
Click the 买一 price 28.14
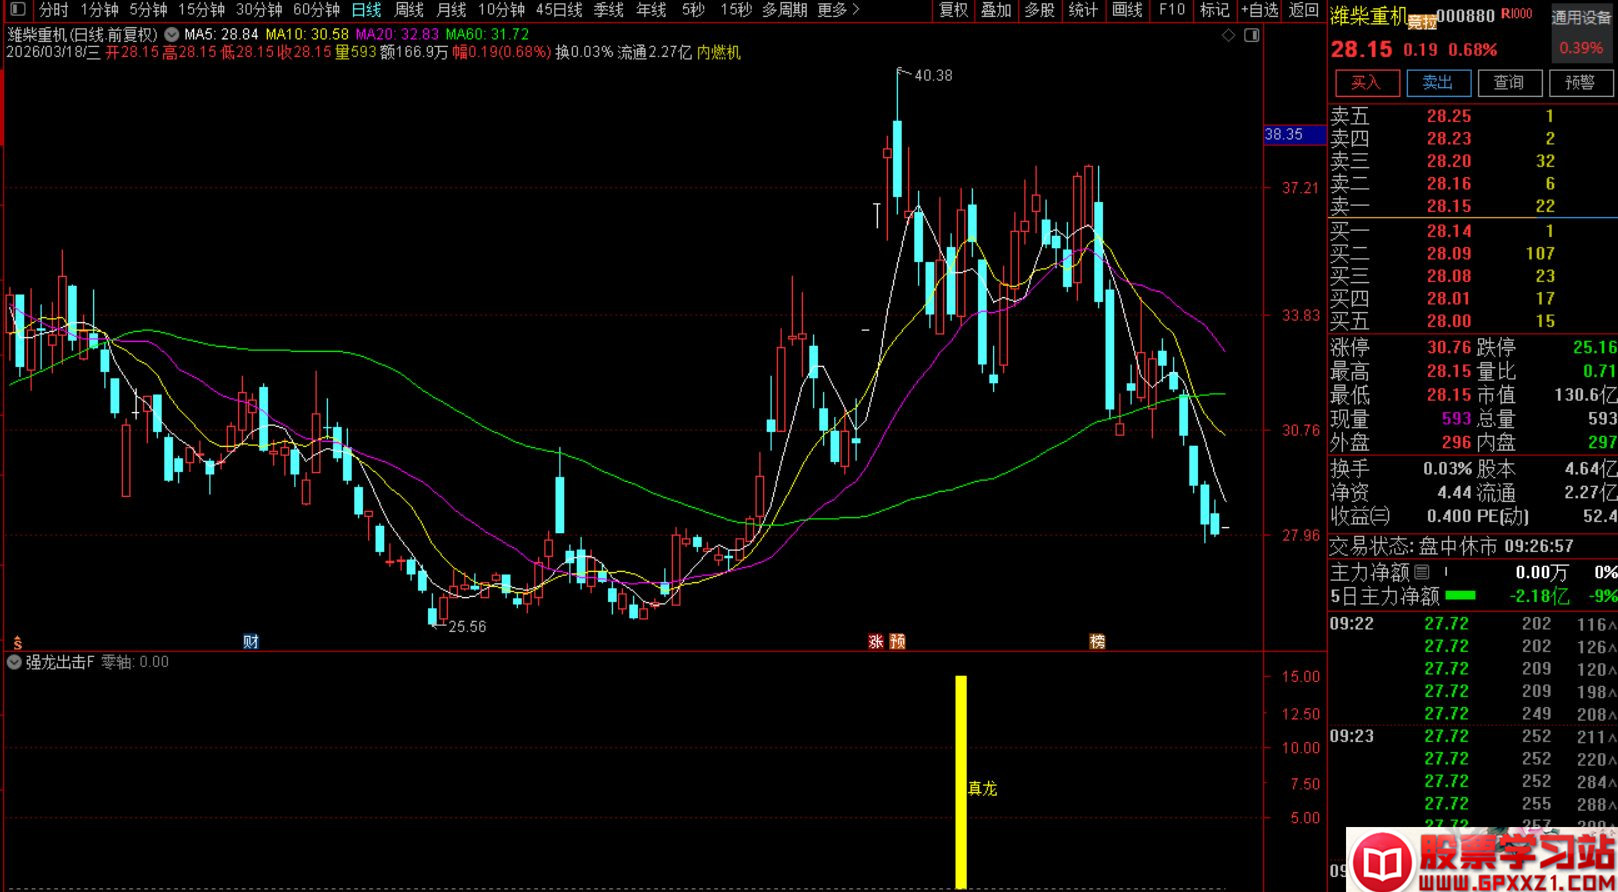pyautogui.click(x=1449, y=231)
